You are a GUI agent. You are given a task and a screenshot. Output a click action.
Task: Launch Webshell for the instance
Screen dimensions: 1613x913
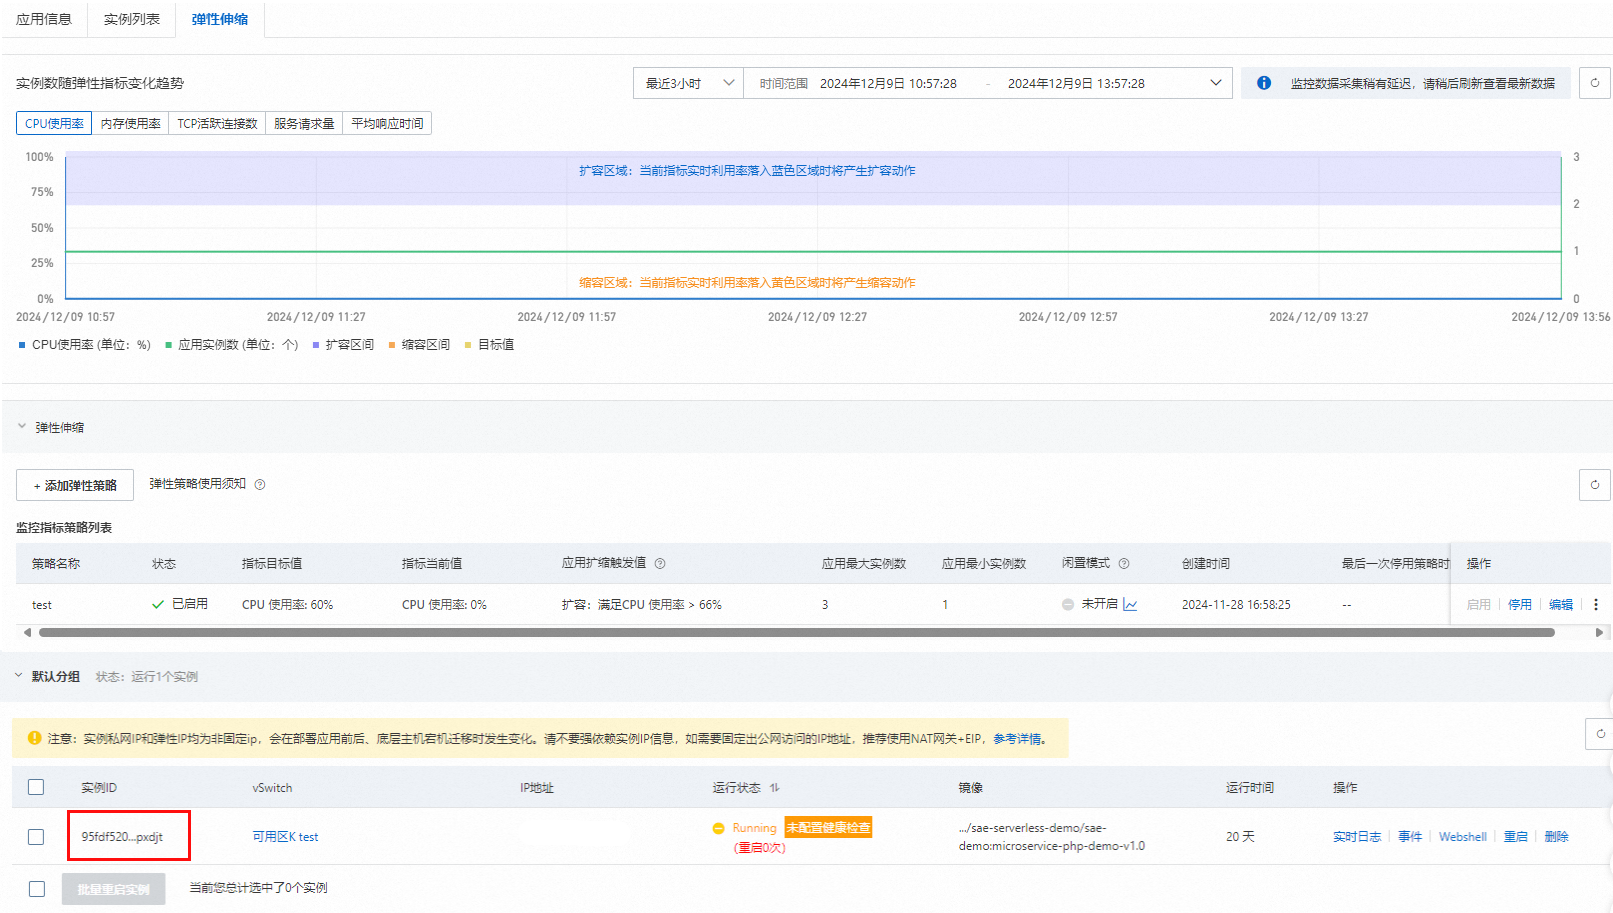click(1463, 837)
